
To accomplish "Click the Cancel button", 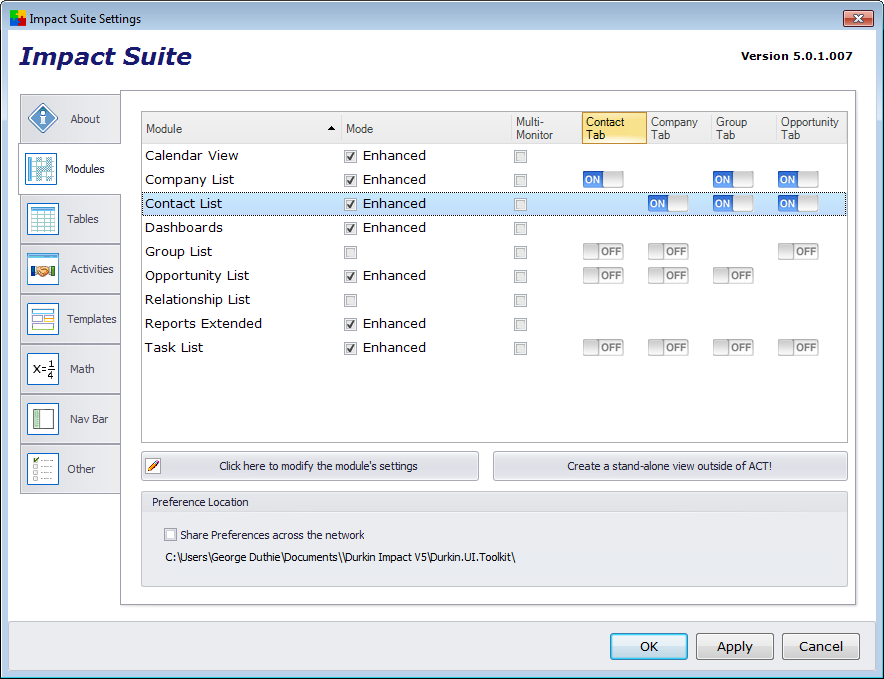I will tap(821, 646).
